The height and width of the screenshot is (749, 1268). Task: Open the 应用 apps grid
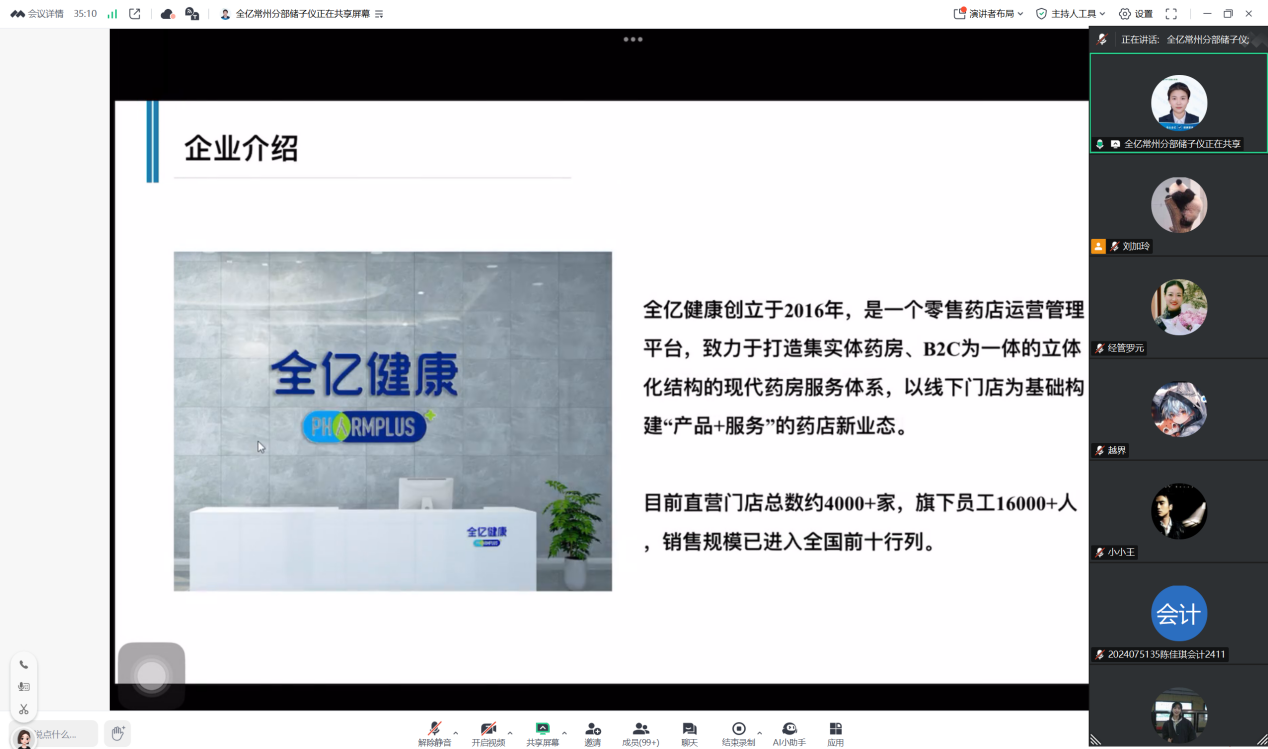coord(835,733)
